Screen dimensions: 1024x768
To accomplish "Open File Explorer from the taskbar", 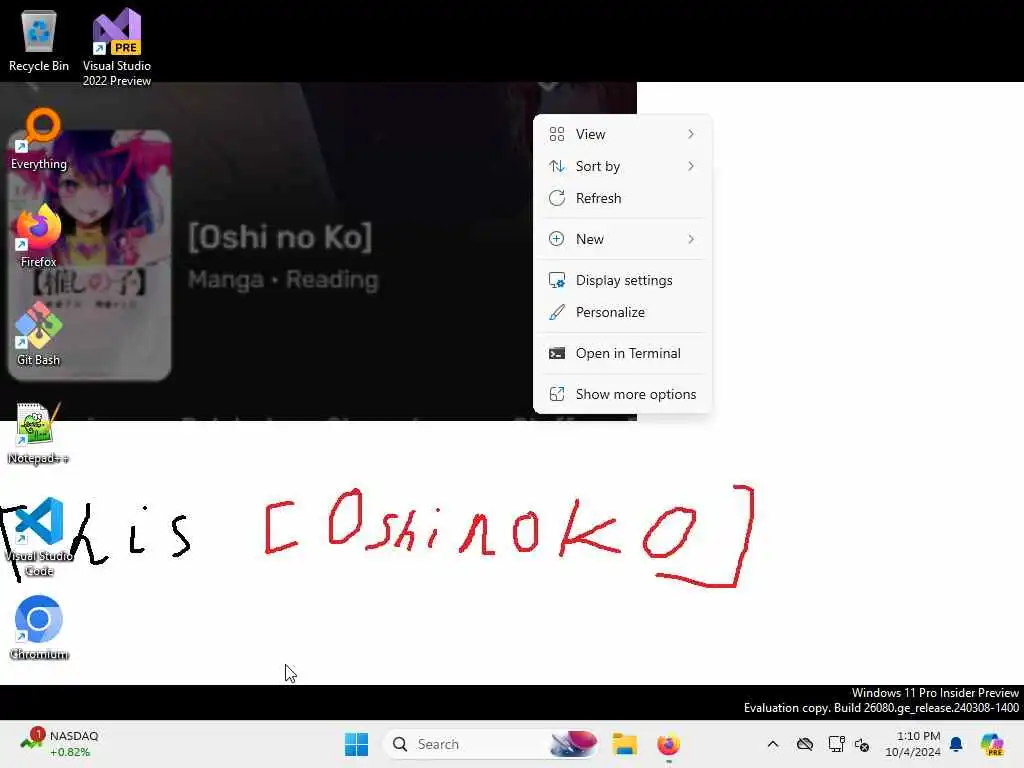I will pos(624,744).
